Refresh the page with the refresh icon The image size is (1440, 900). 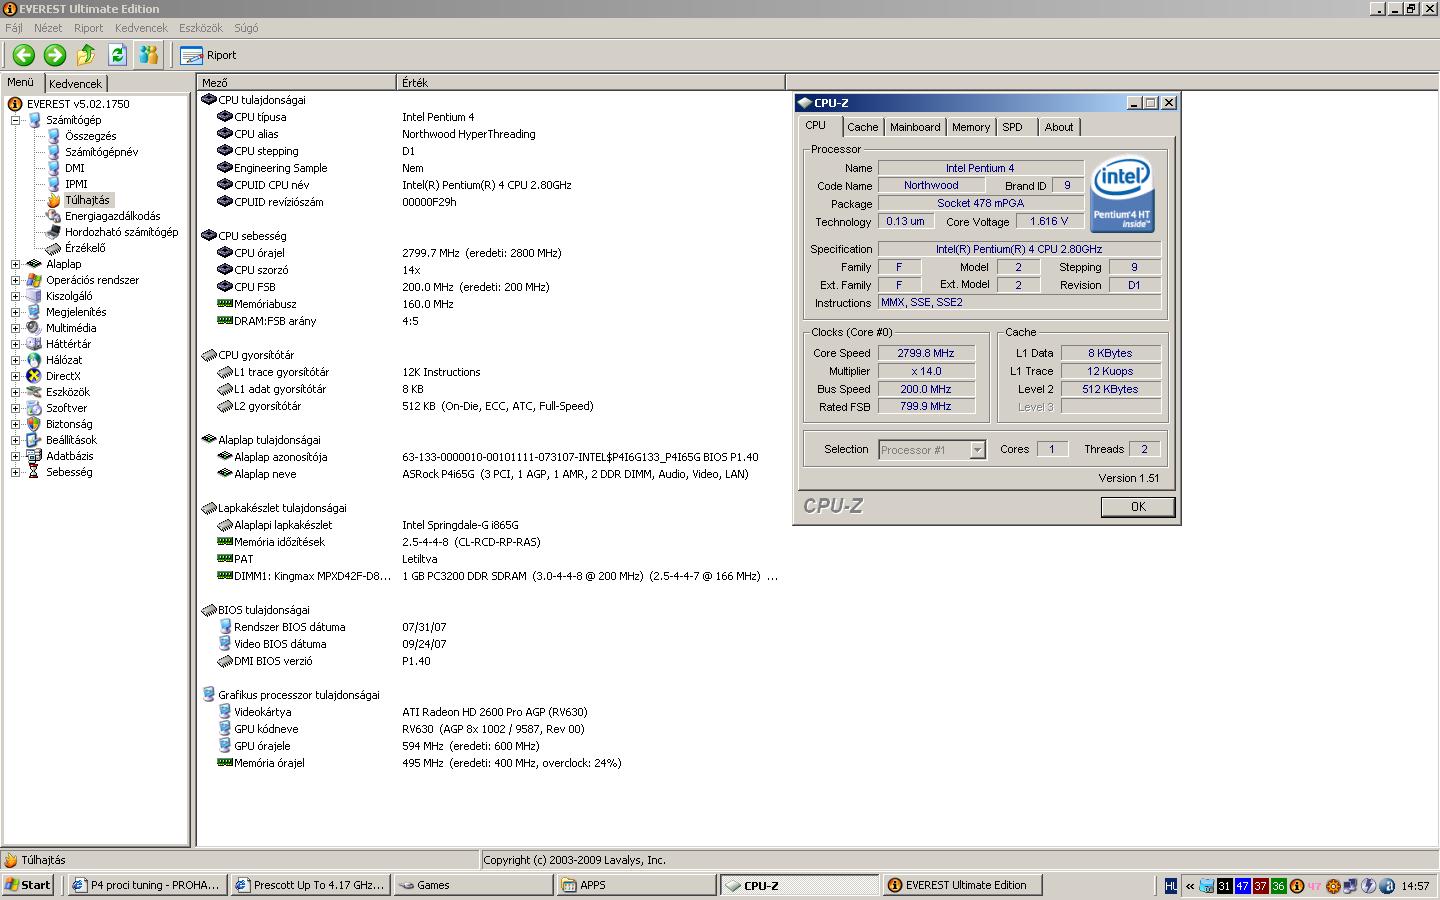(x=117, y=55)
